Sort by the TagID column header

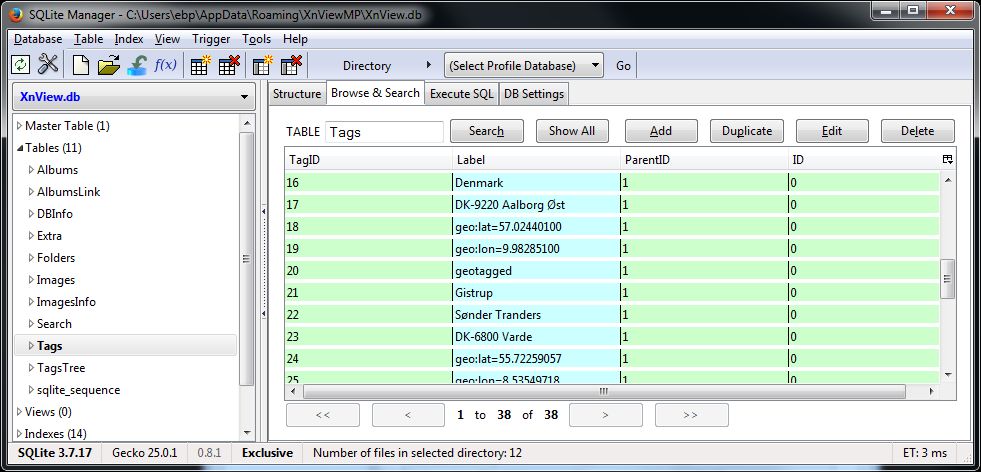[368, 160]
